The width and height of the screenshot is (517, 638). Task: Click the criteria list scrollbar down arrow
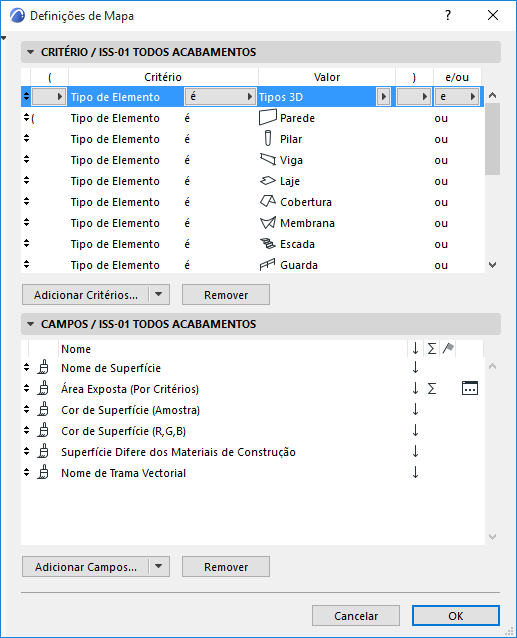point(492,265)
